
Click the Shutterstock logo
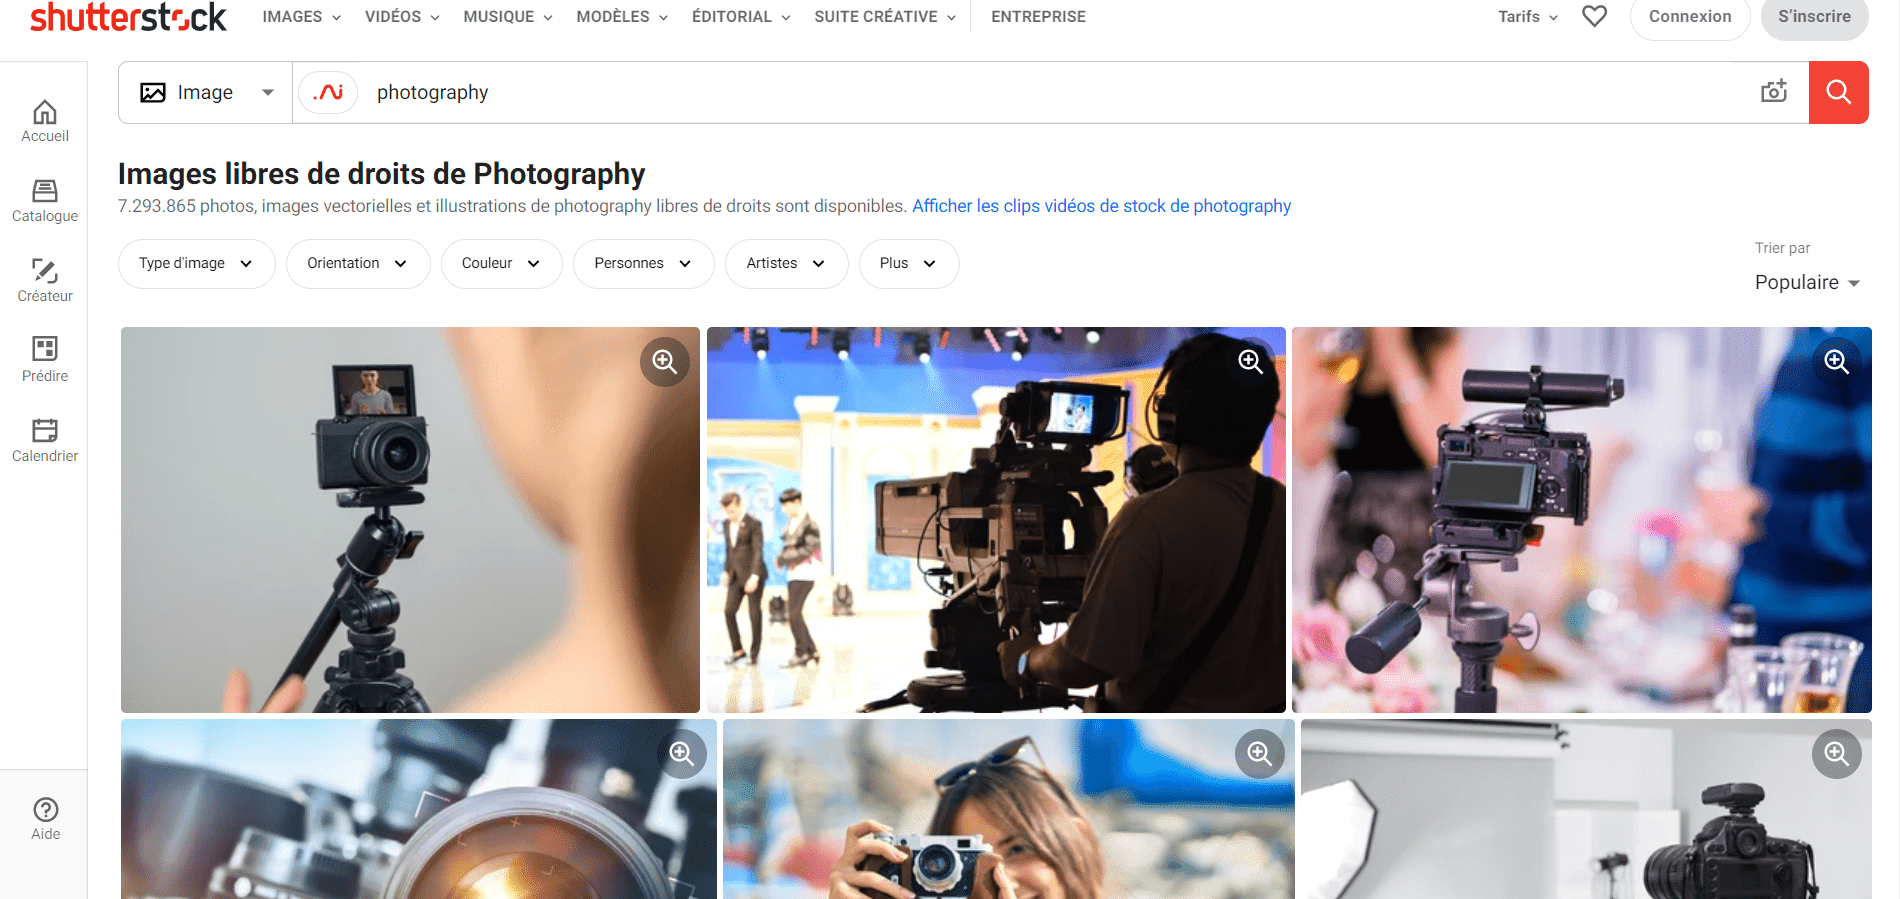click(128, 16)
